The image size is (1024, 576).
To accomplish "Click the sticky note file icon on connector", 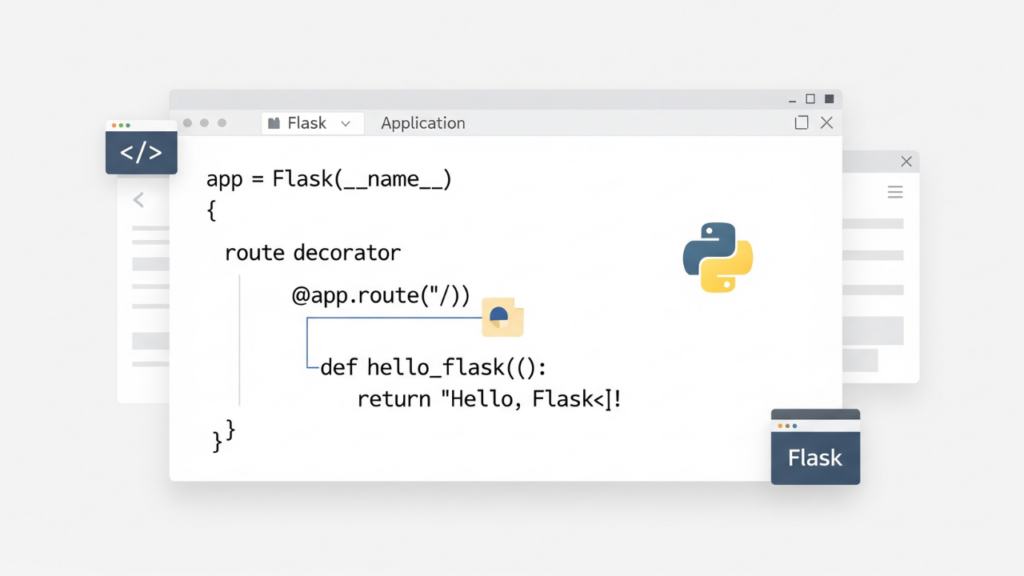I will 502,317.
